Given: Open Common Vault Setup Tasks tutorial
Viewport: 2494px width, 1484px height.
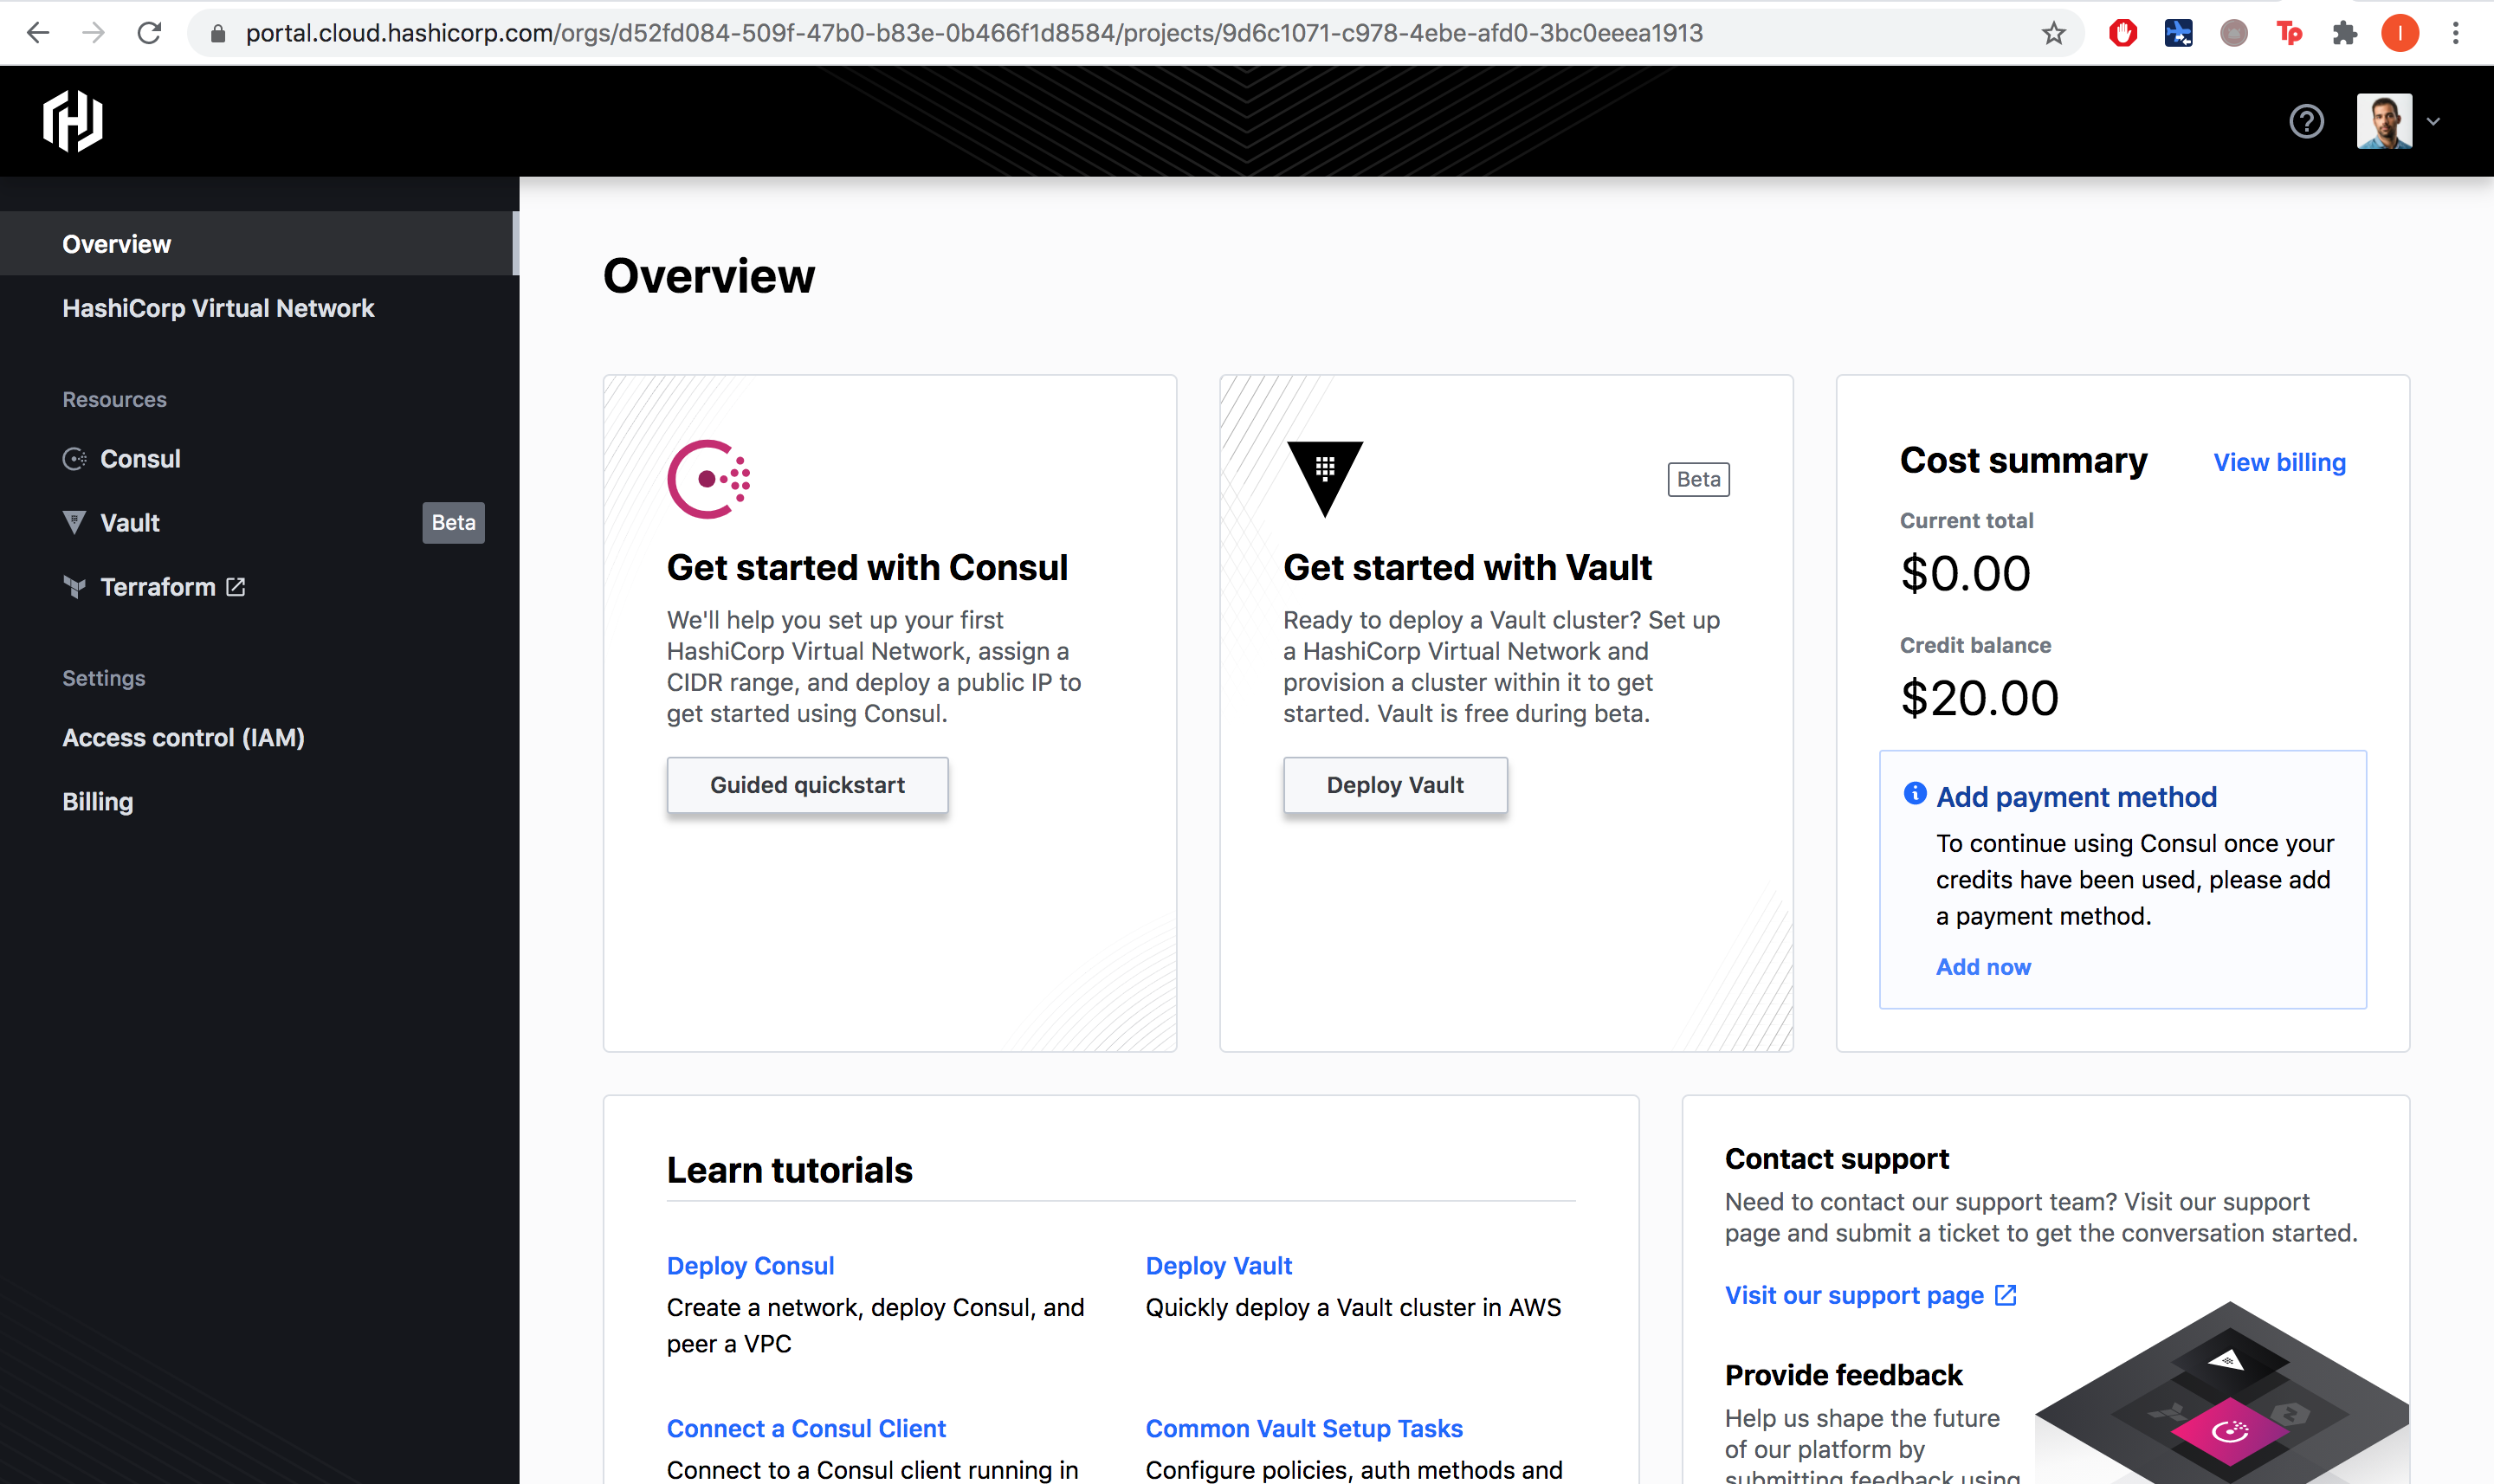Looking at the screenshot, I should pyautogui.click(x=1304, y=1428).
